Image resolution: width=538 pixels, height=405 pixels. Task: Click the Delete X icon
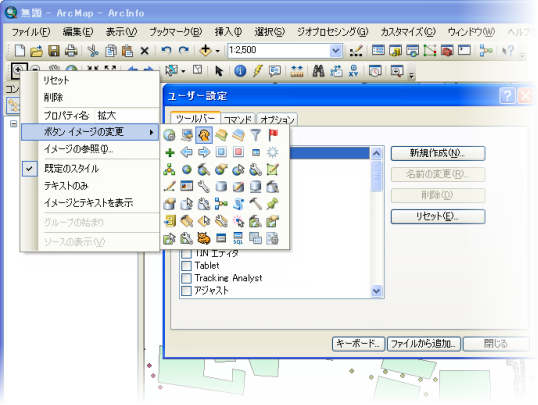(144, 51)
